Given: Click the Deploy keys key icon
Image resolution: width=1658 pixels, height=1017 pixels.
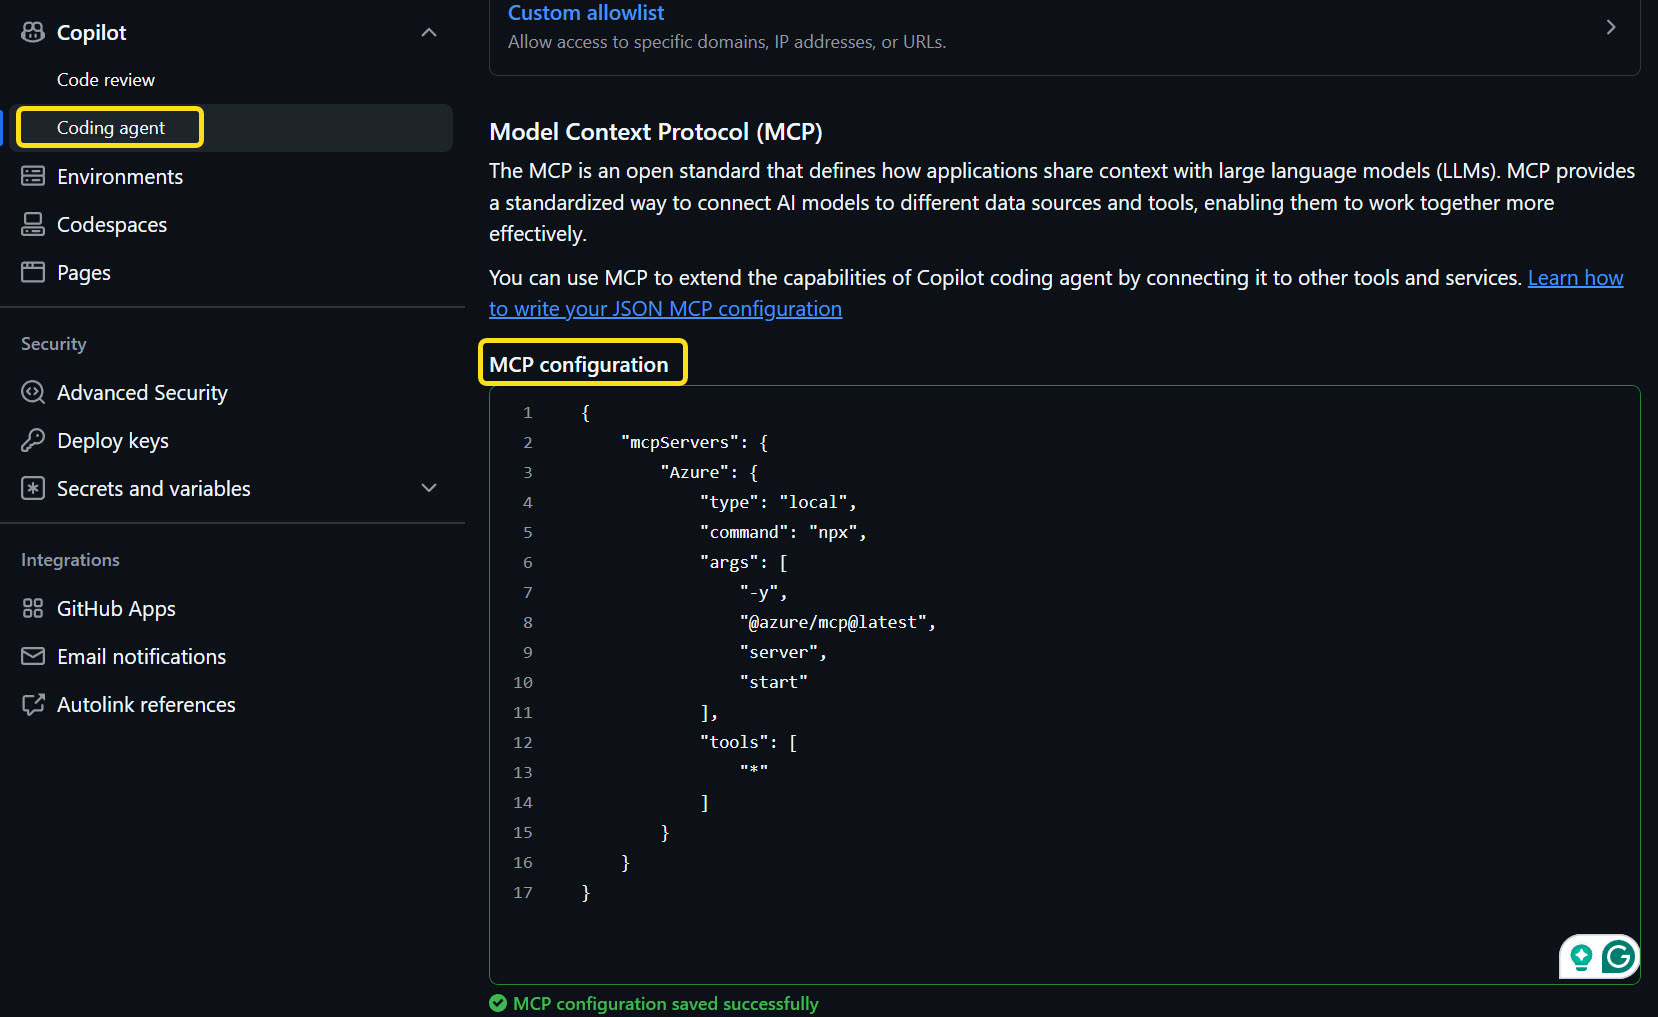Looking at the screenshot, I should click(x=32, y=440).
